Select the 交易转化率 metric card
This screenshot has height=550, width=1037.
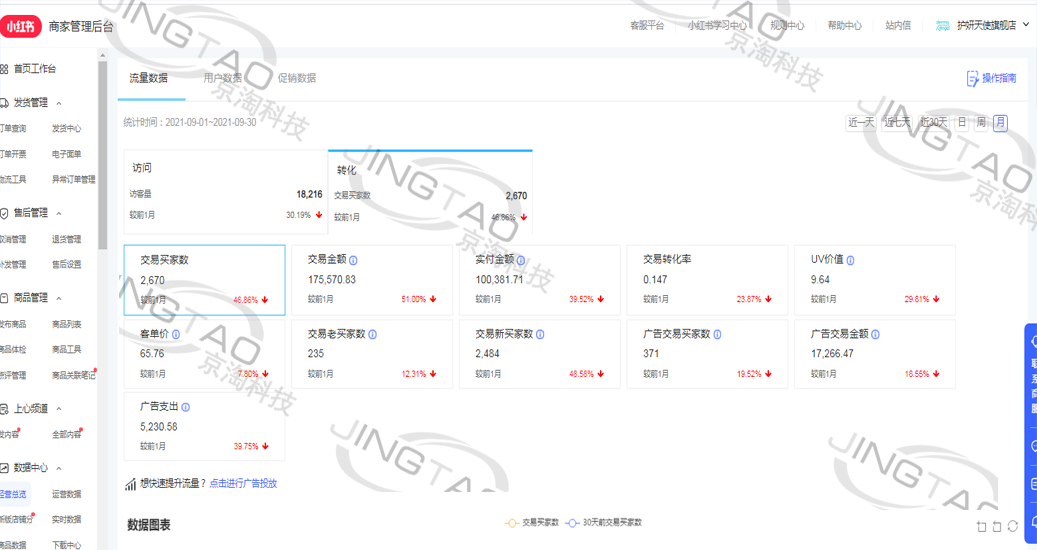[x=707, y=280]
